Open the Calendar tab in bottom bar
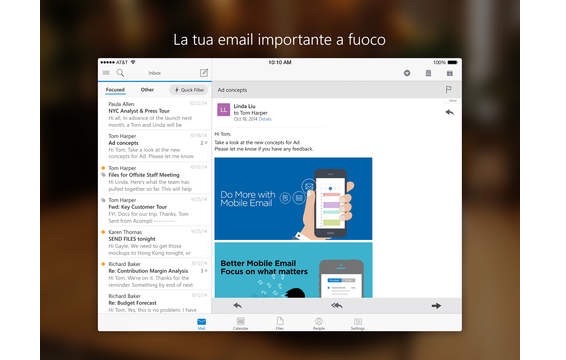 pyautogui.click(x=240, y=323)
